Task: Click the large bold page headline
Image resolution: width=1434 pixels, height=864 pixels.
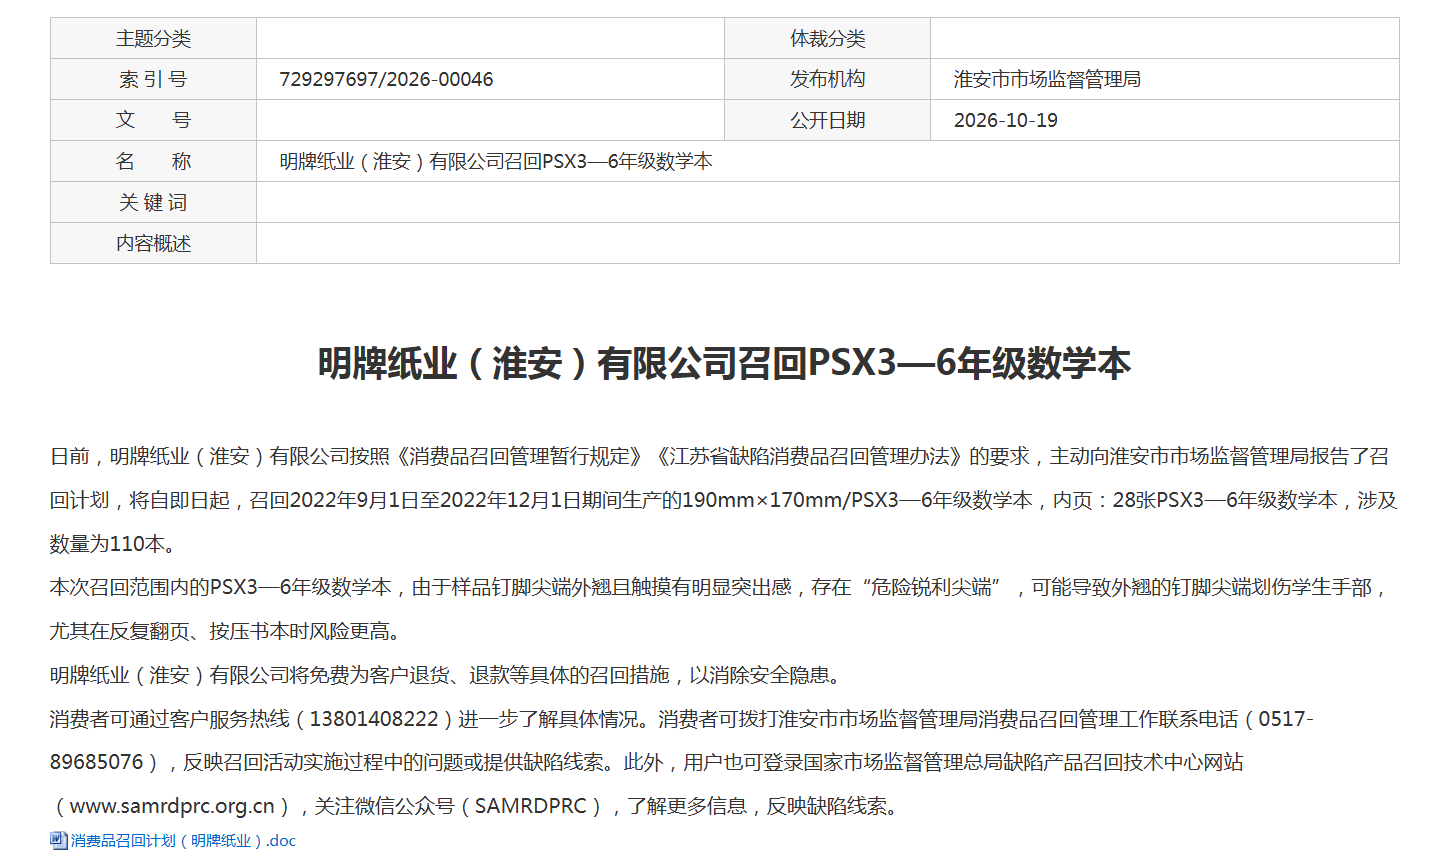Action: pos(724,363)
